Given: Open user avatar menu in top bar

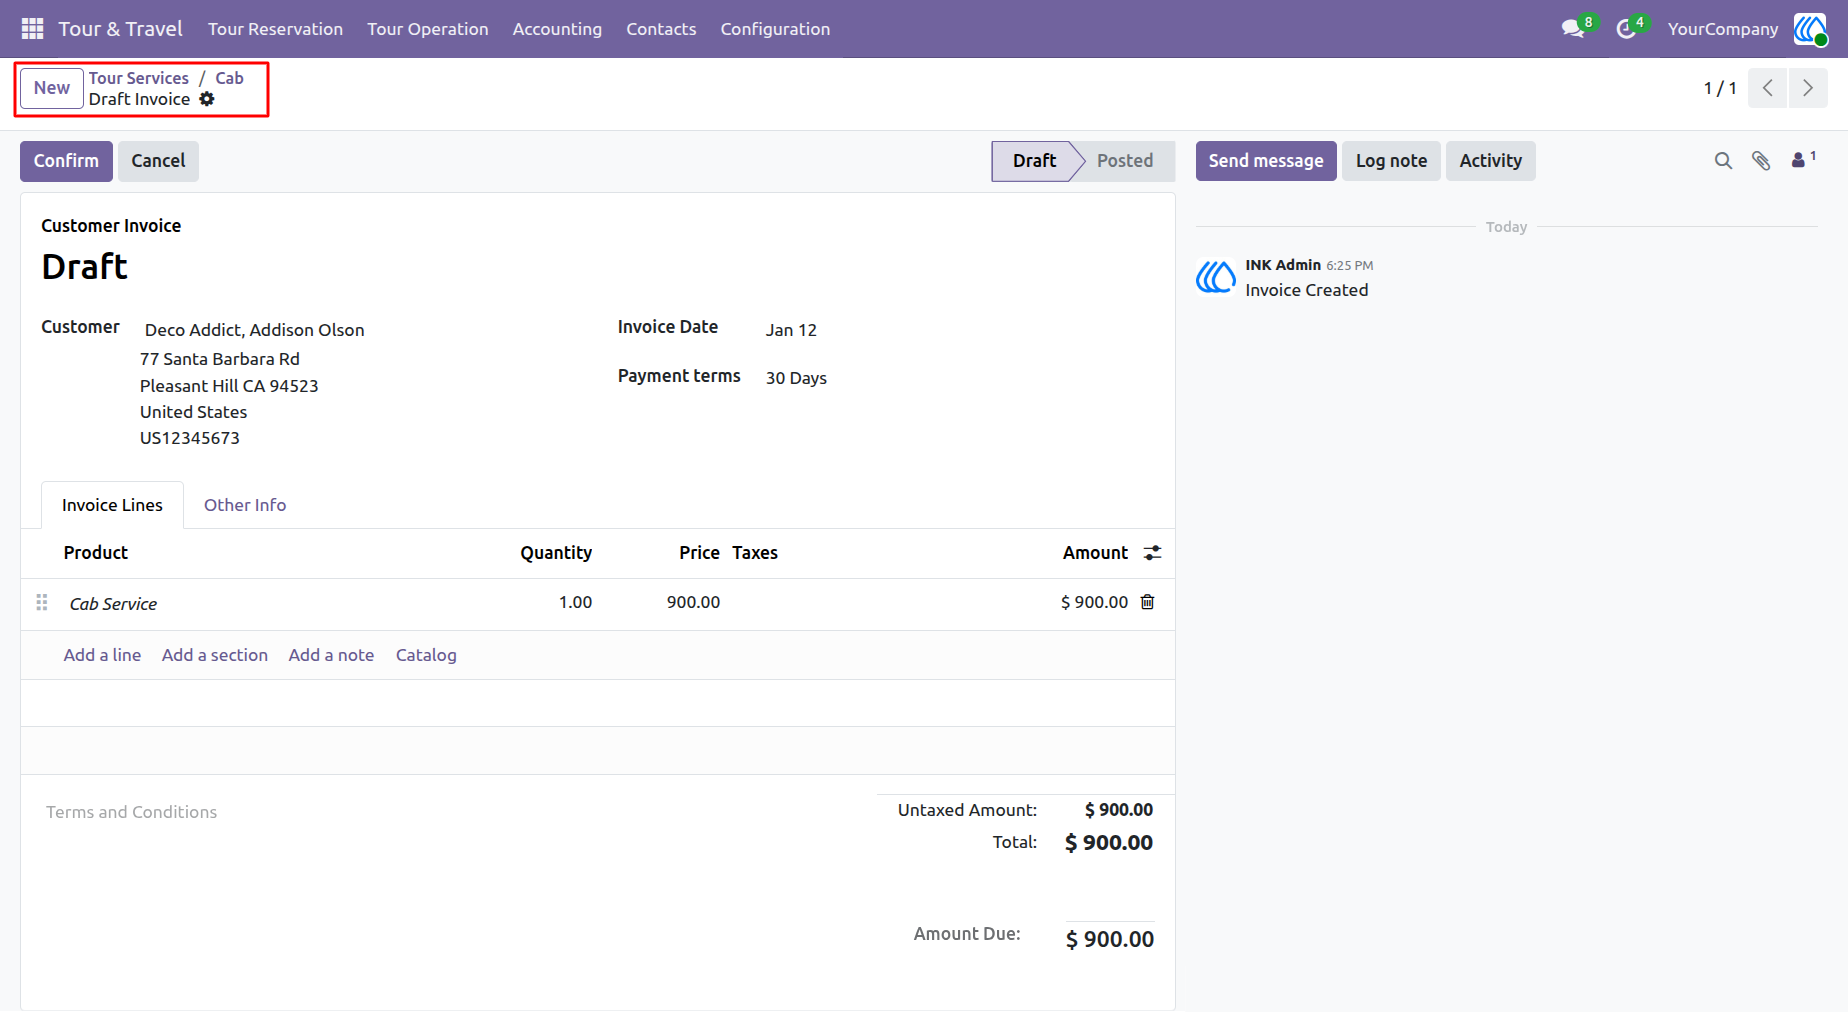Looking at the screenshot, I should pyautogui.click(x=1810, y=29).
